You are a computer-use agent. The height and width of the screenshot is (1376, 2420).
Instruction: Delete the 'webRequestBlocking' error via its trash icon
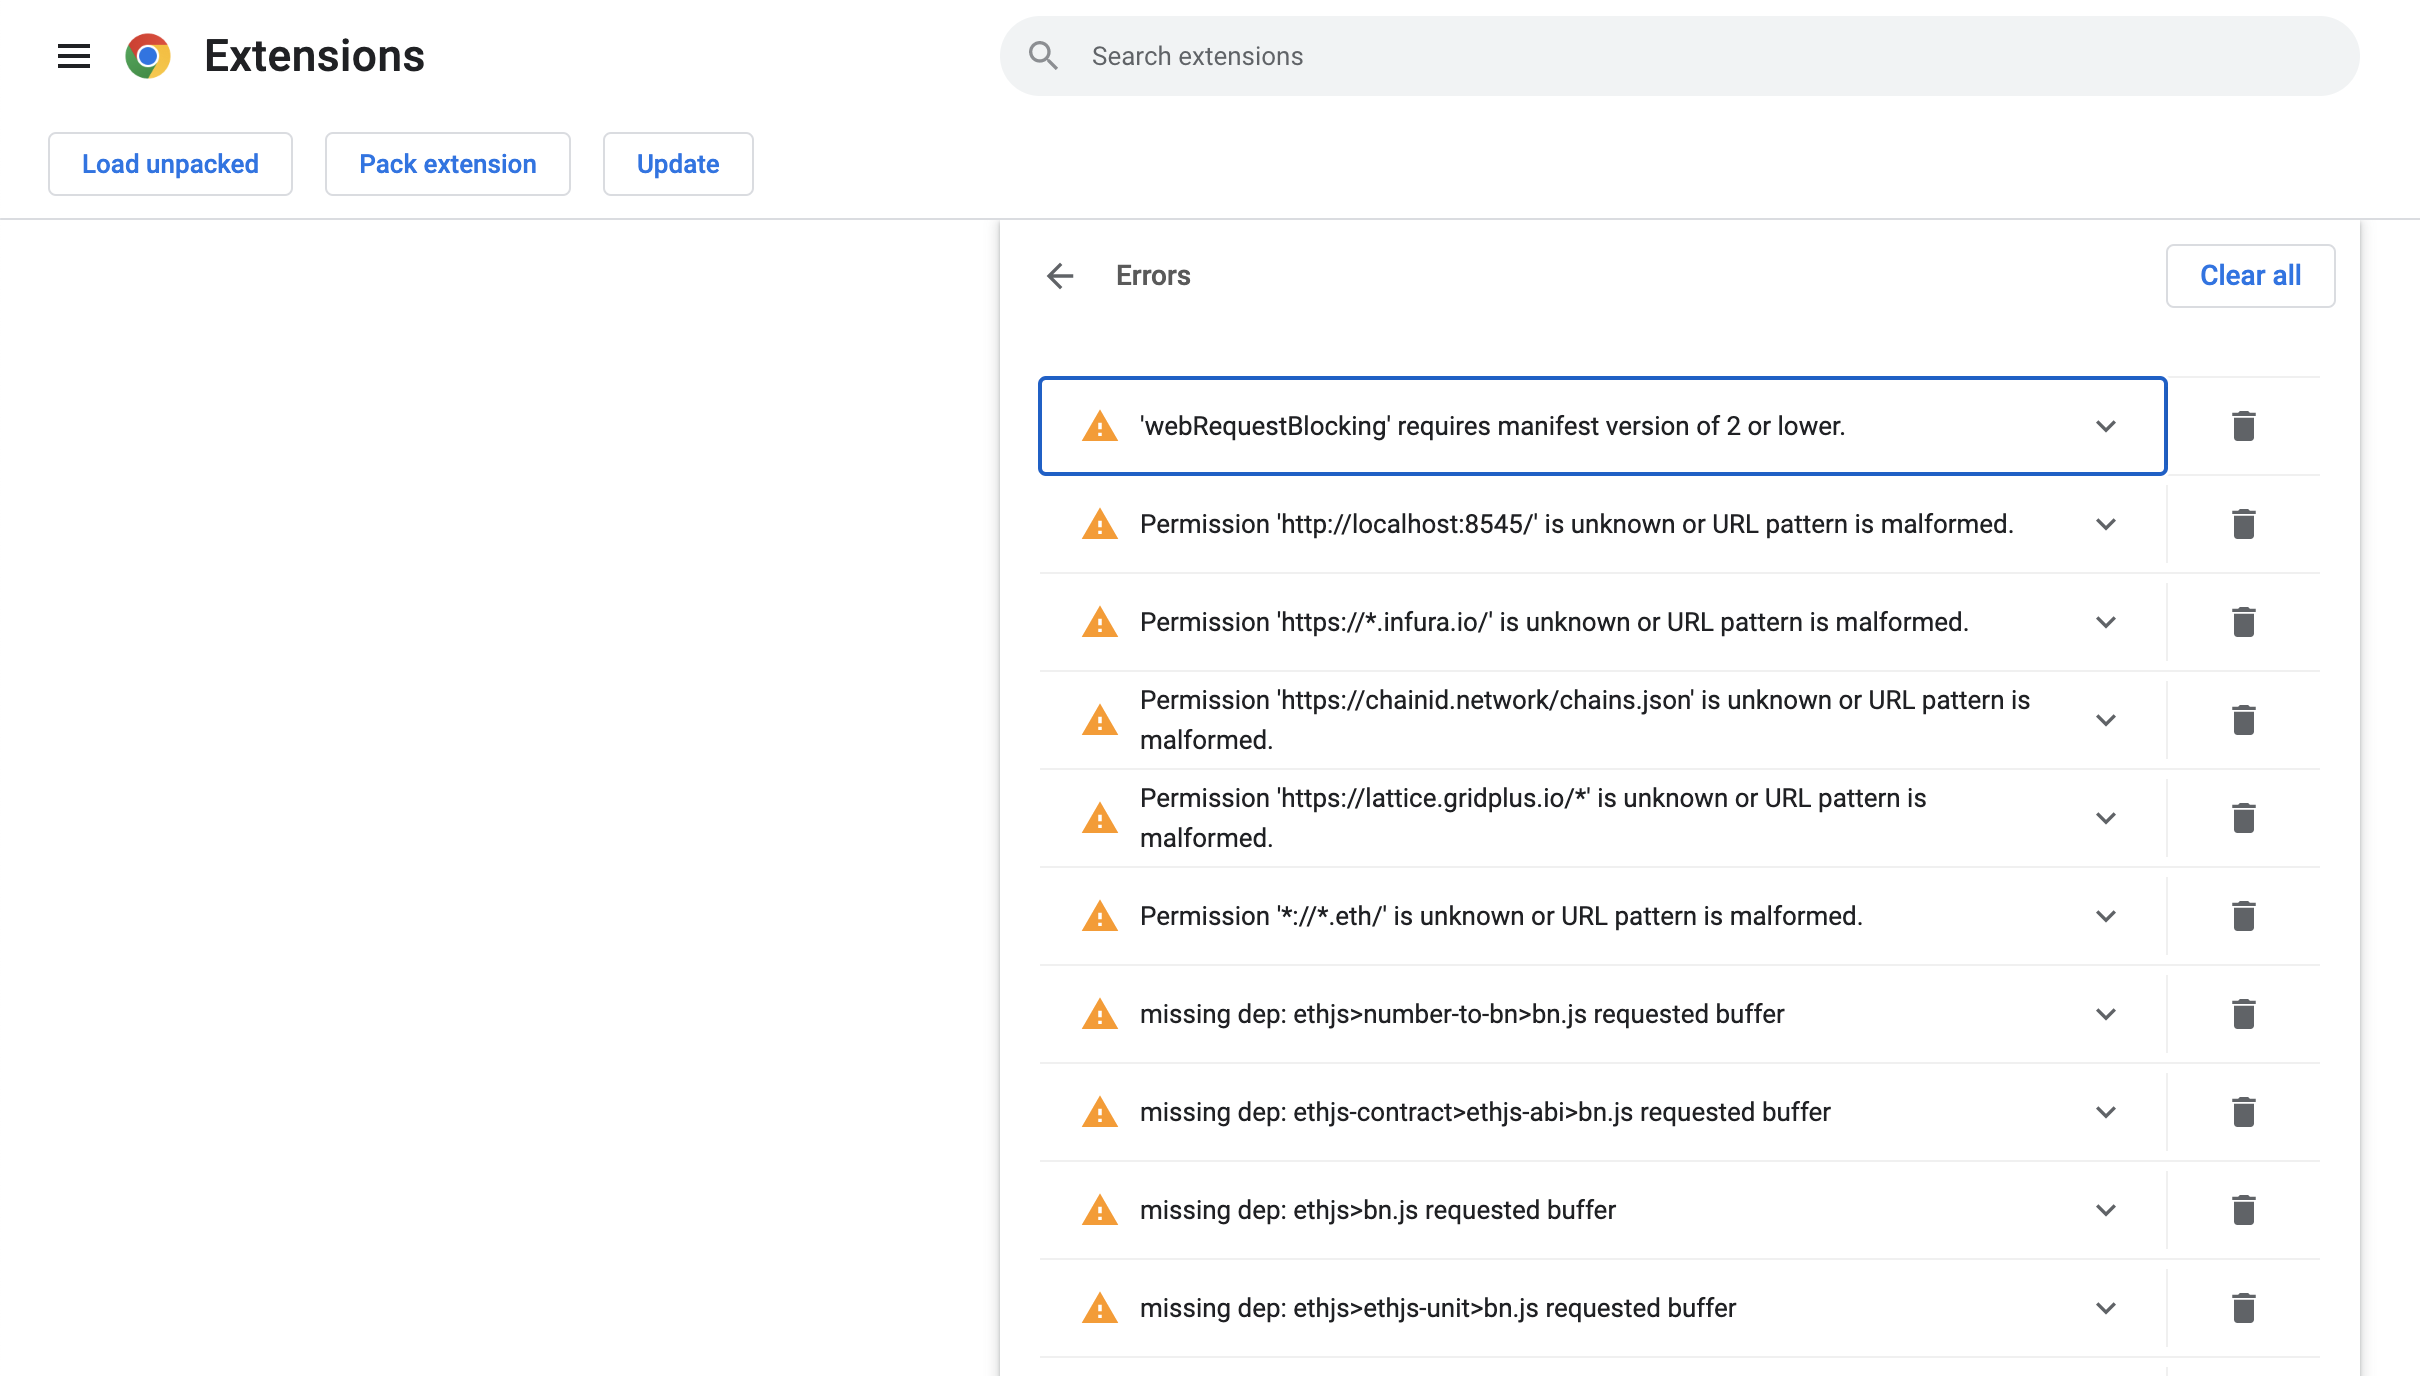coord(2243,426)
